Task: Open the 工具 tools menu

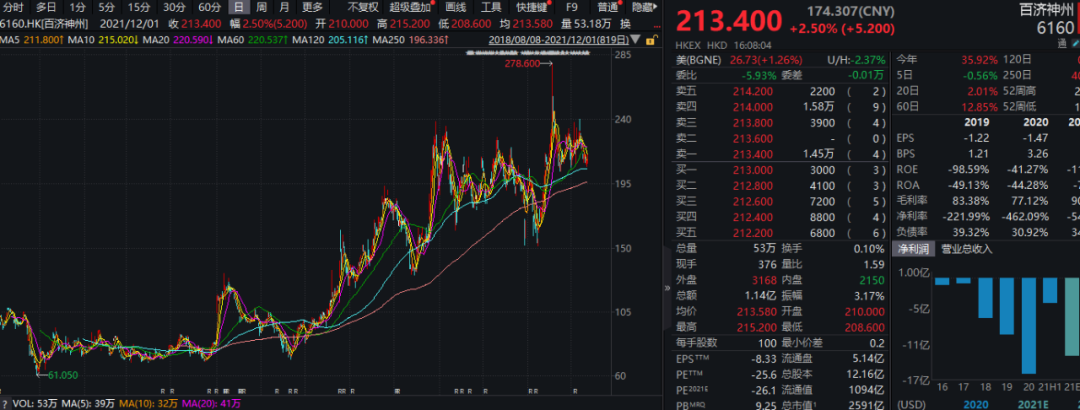Action: [x=491, y=7]
